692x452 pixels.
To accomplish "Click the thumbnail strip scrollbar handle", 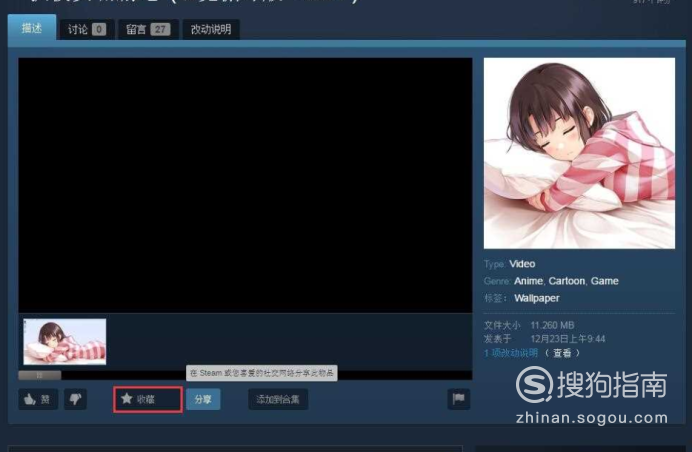I will [x=40, y=375].
